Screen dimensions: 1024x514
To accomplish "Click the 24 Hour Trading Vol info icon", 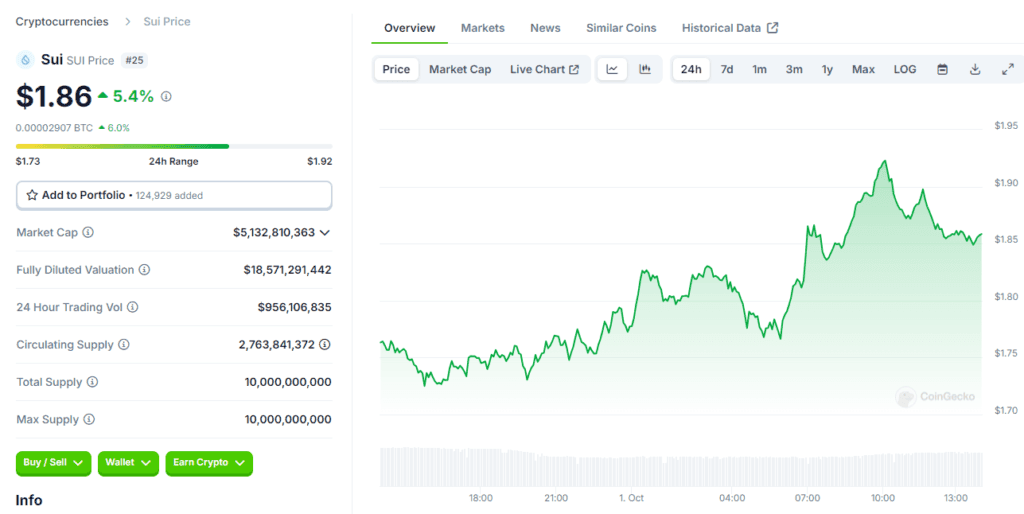I will [x=133, y=306].
